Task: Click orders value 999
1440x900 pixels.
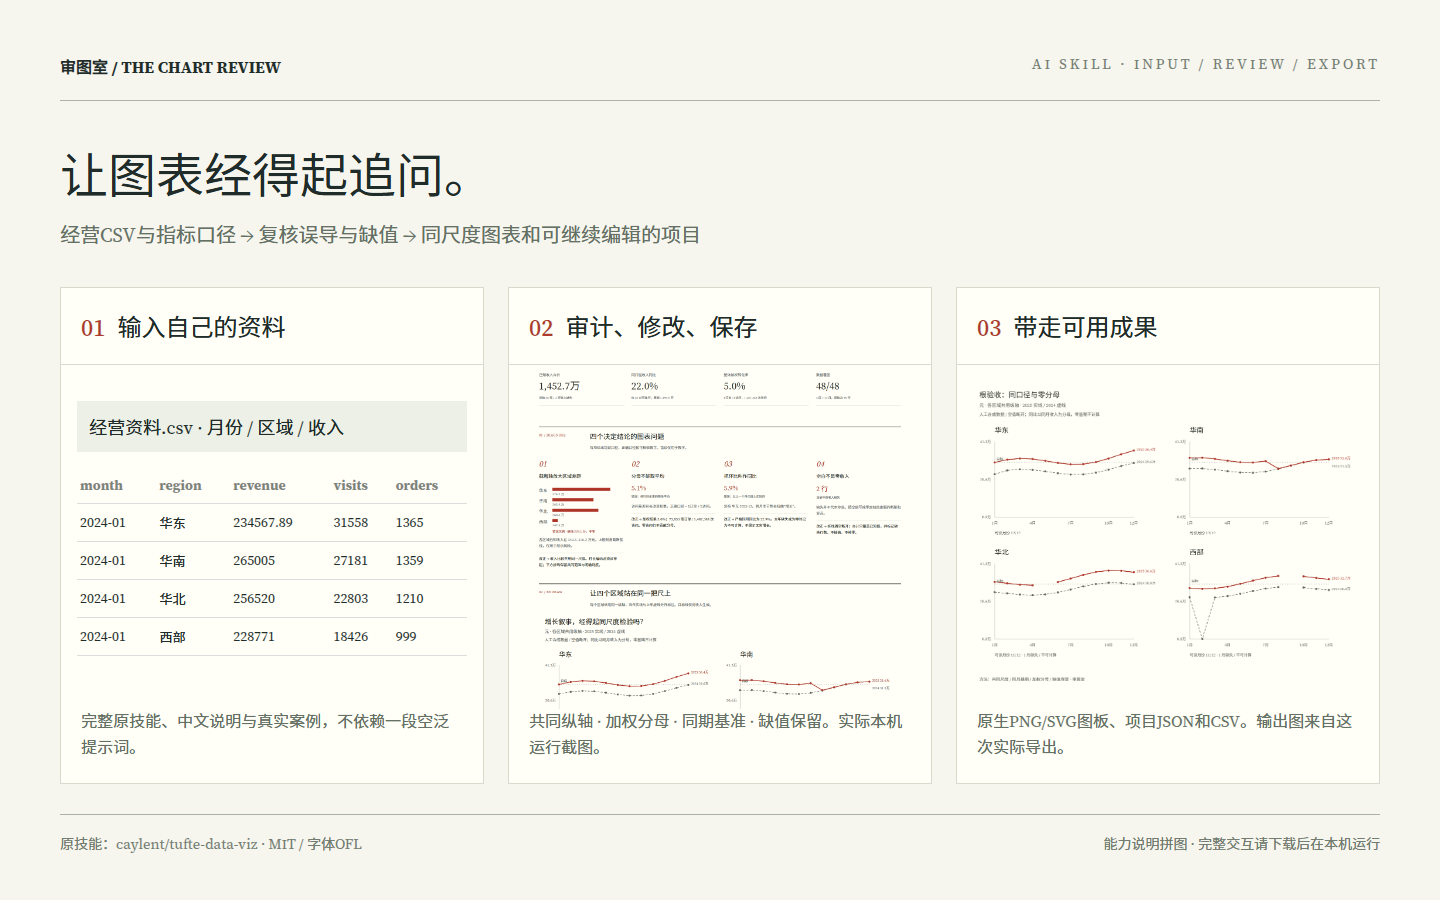Action: (406, 637)
